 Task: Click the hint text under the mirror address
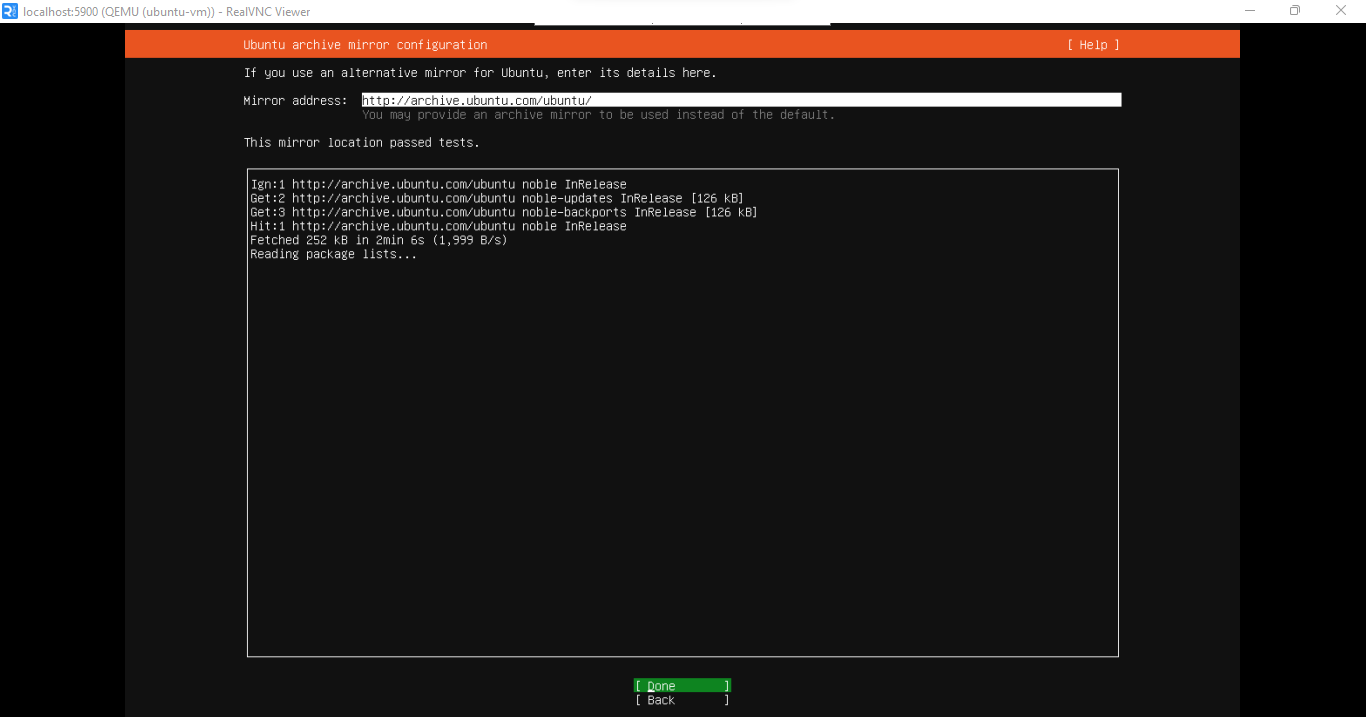click(x=598, y=115)
